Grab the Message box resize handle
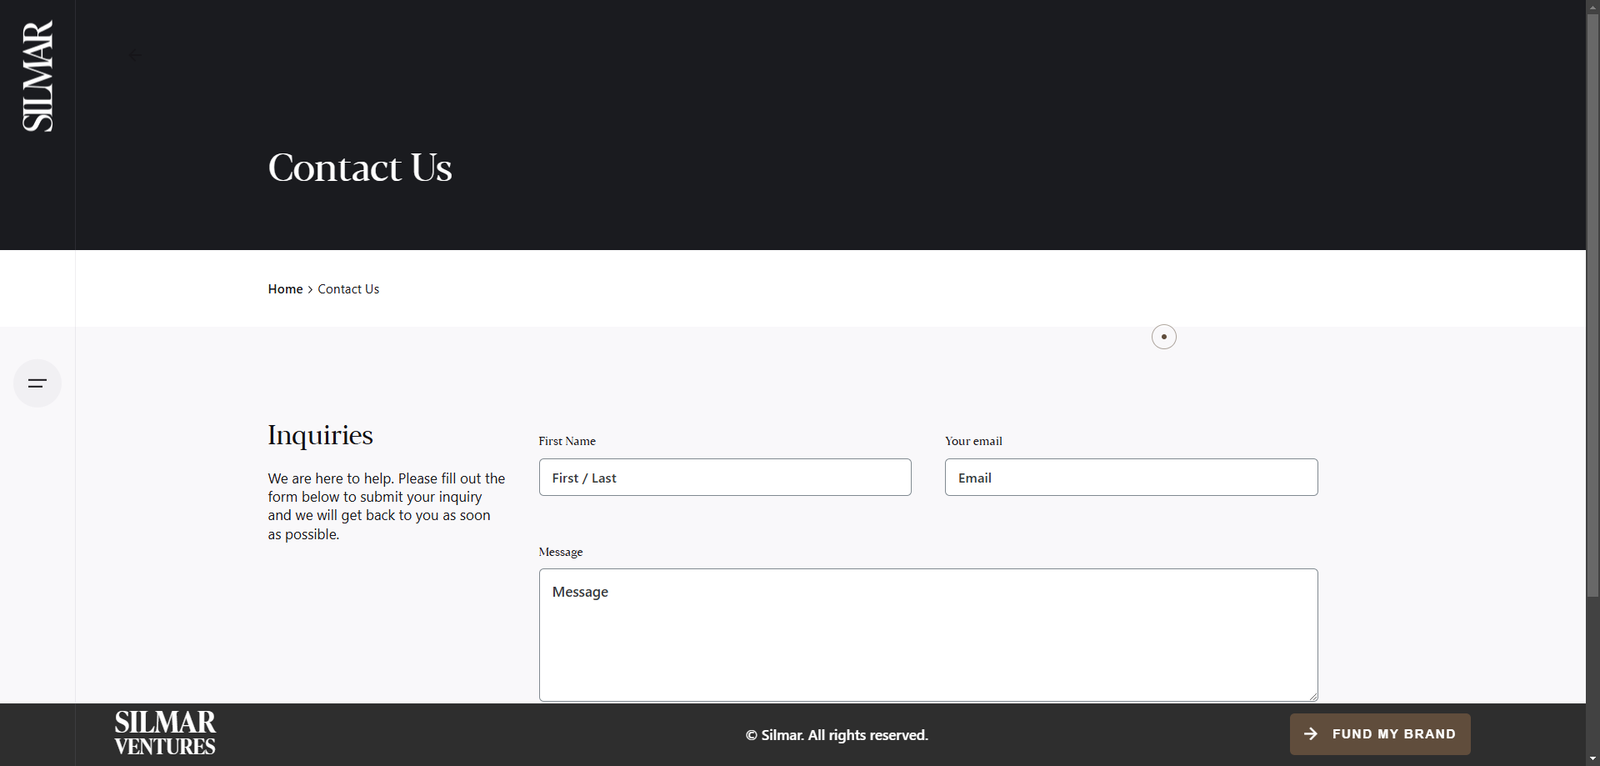The height and width of the screenshot is (766, 1600). (x=1312, y=696)
